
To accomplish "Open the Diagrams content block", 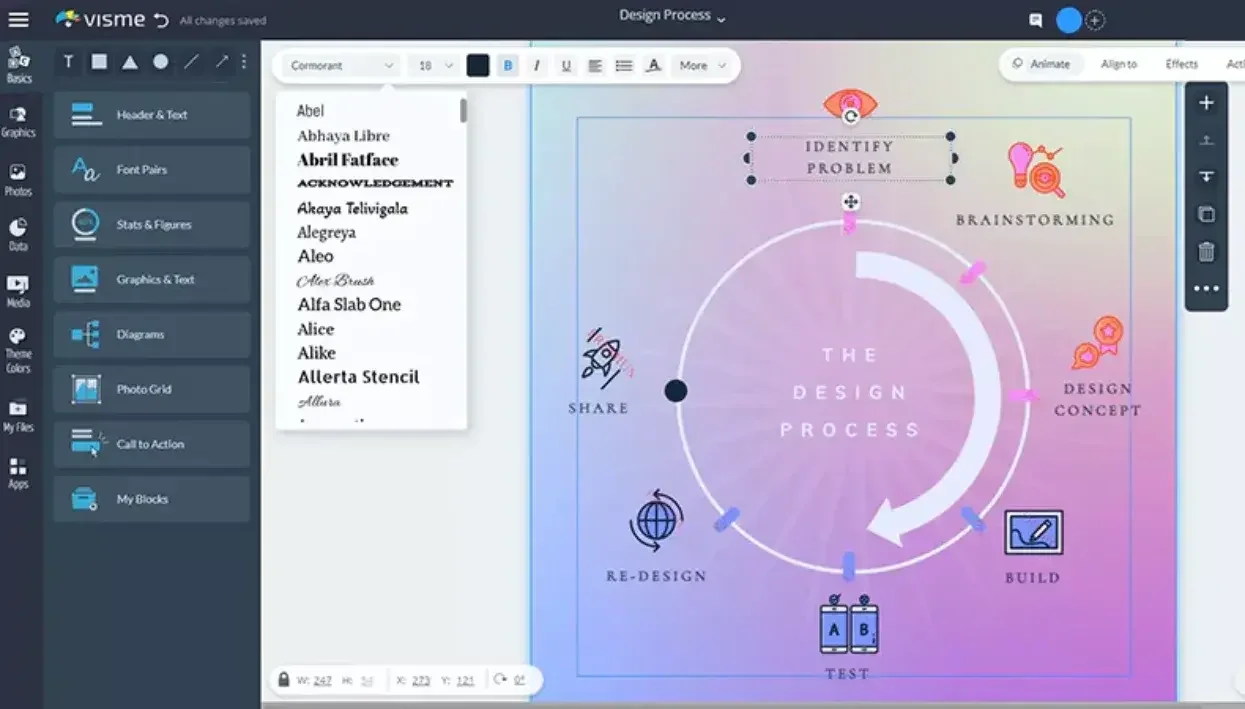I will 152,335.
